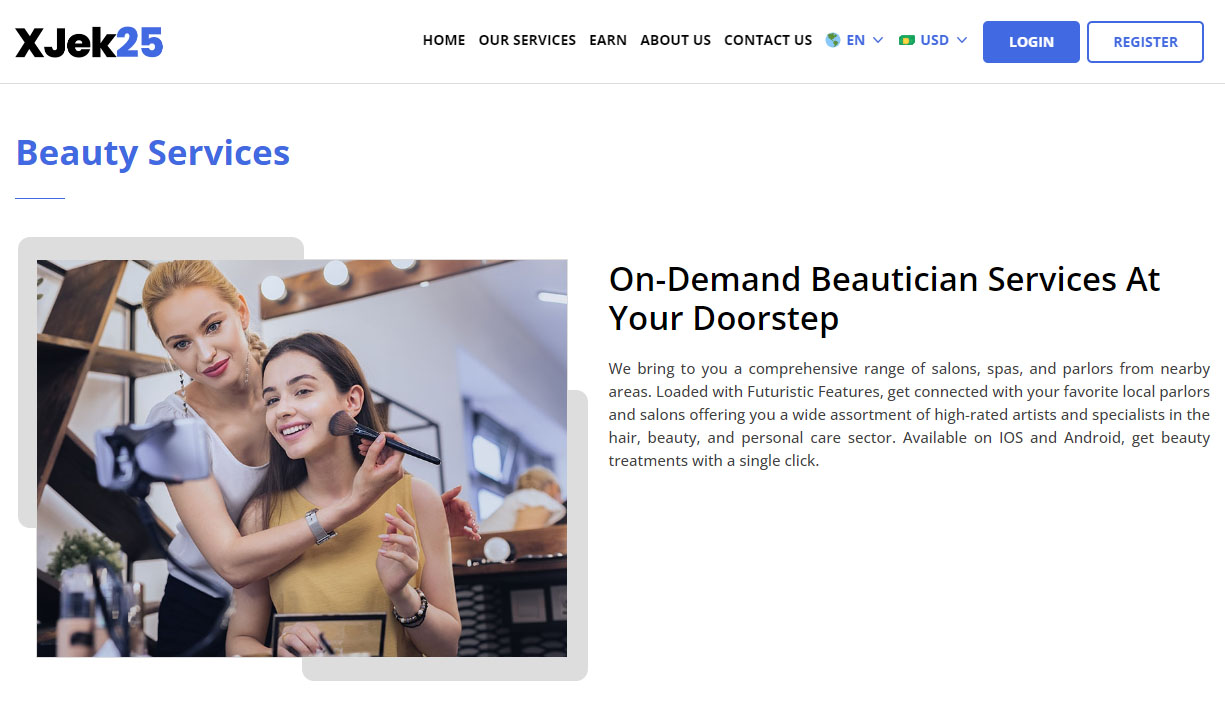Open the ABOUT US page
Viewport: 1225px width, 722px height.
pos(675,40)
